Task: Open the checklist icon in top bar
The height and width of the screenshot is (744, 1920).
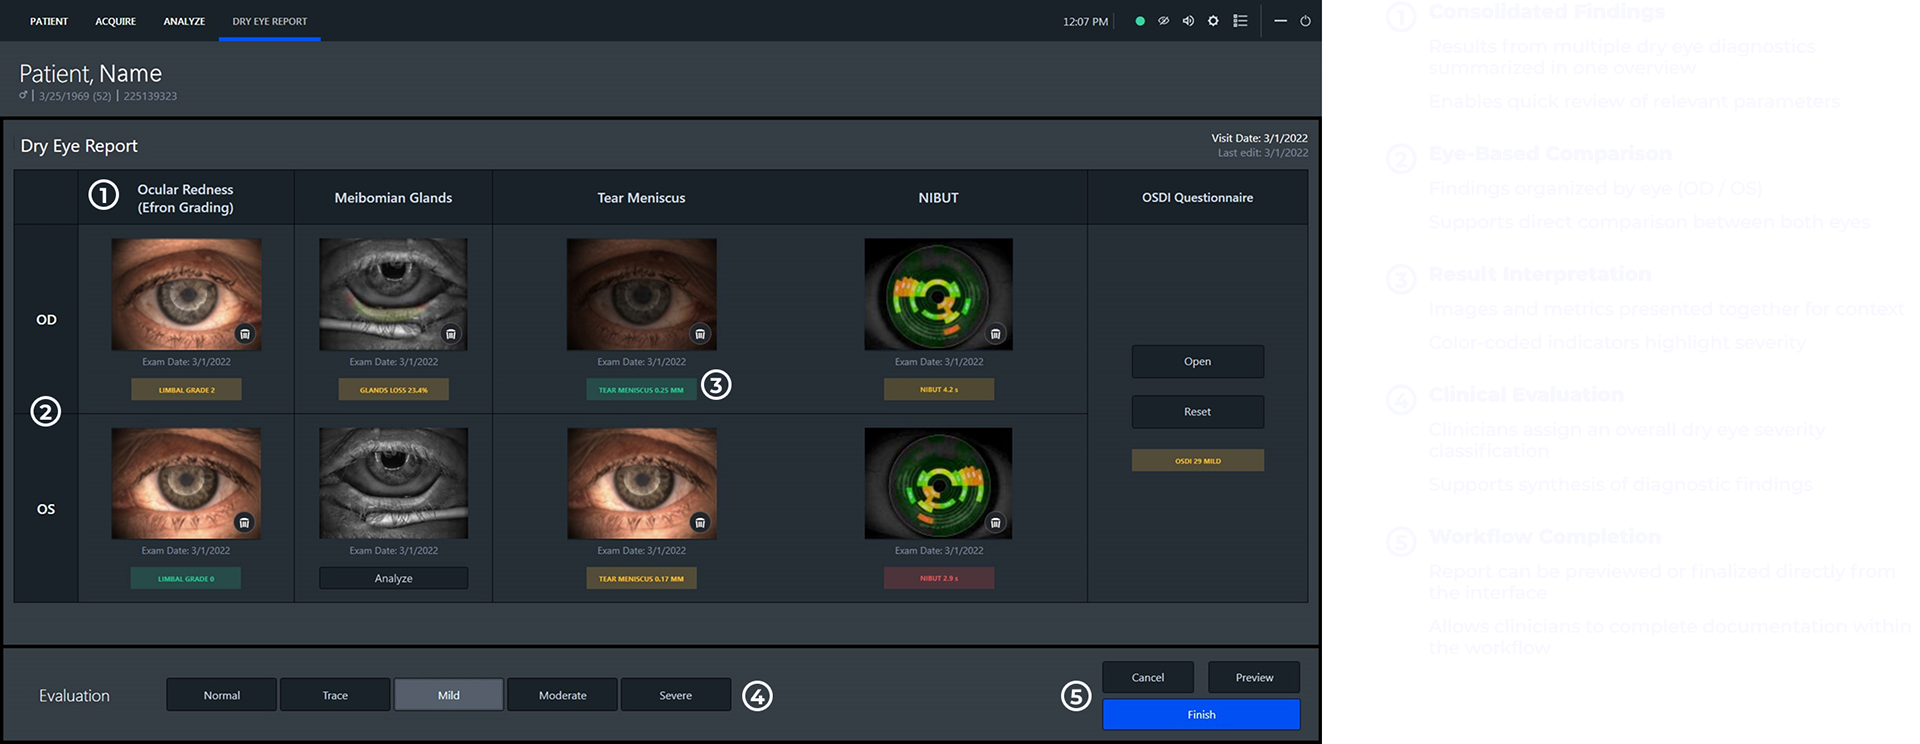Action: click(x=1240, y=21)
